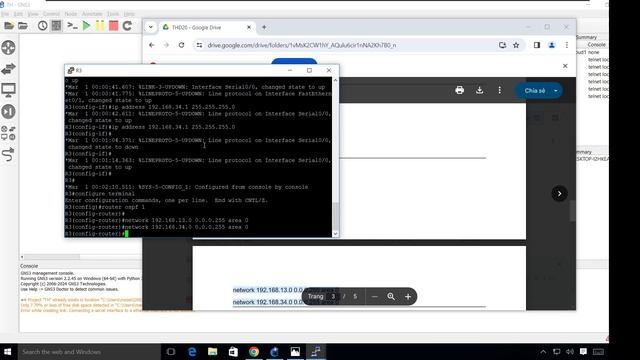Click PuTTY terminal scrollbar up arrow
Viewport: 640px width, 360px height.
tap(336, 80)
